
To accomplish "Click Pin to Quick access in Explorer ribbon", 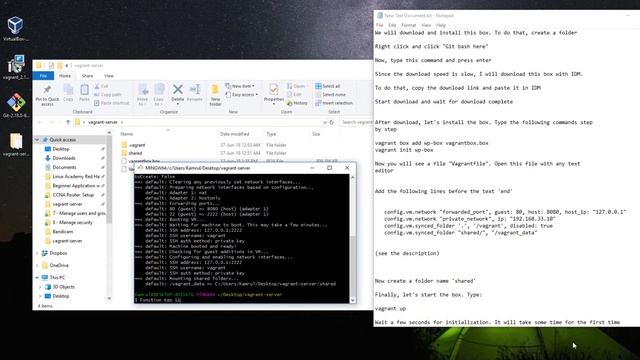I will pos(47,96).
